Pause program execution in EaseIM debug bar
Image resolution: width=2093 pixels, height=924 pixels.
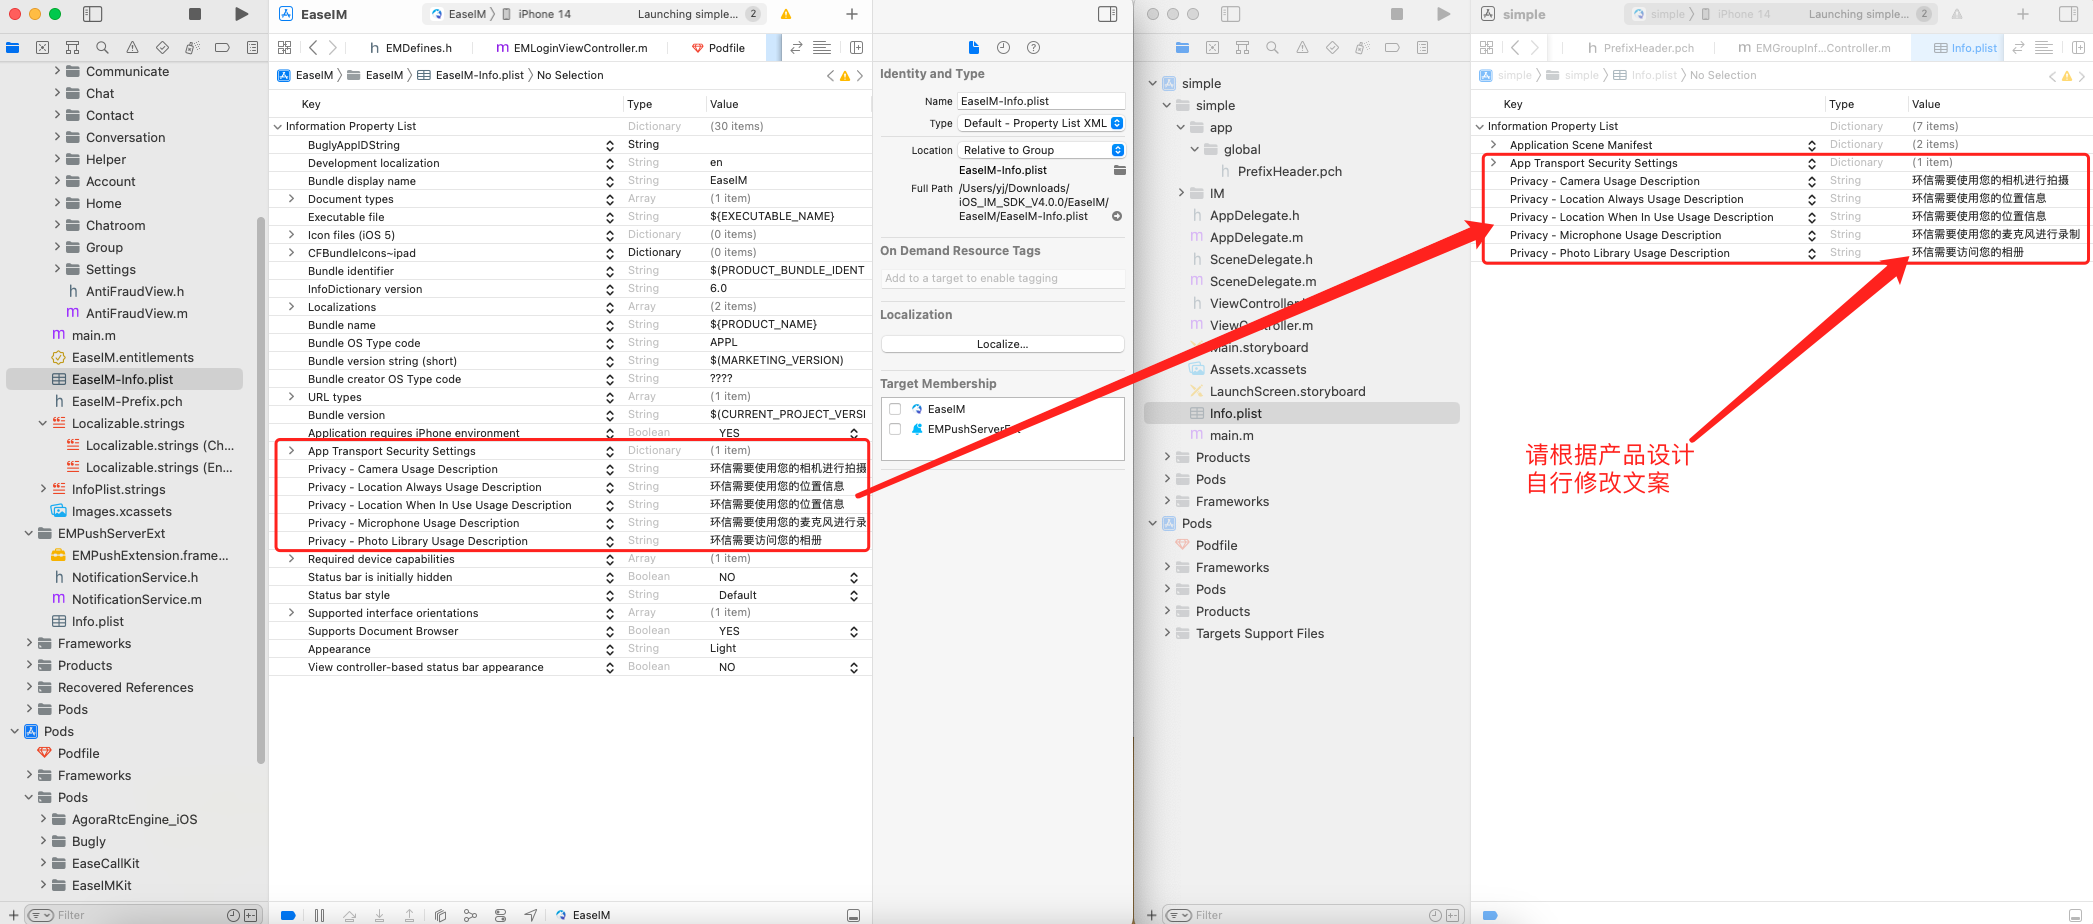click(319, 915)
